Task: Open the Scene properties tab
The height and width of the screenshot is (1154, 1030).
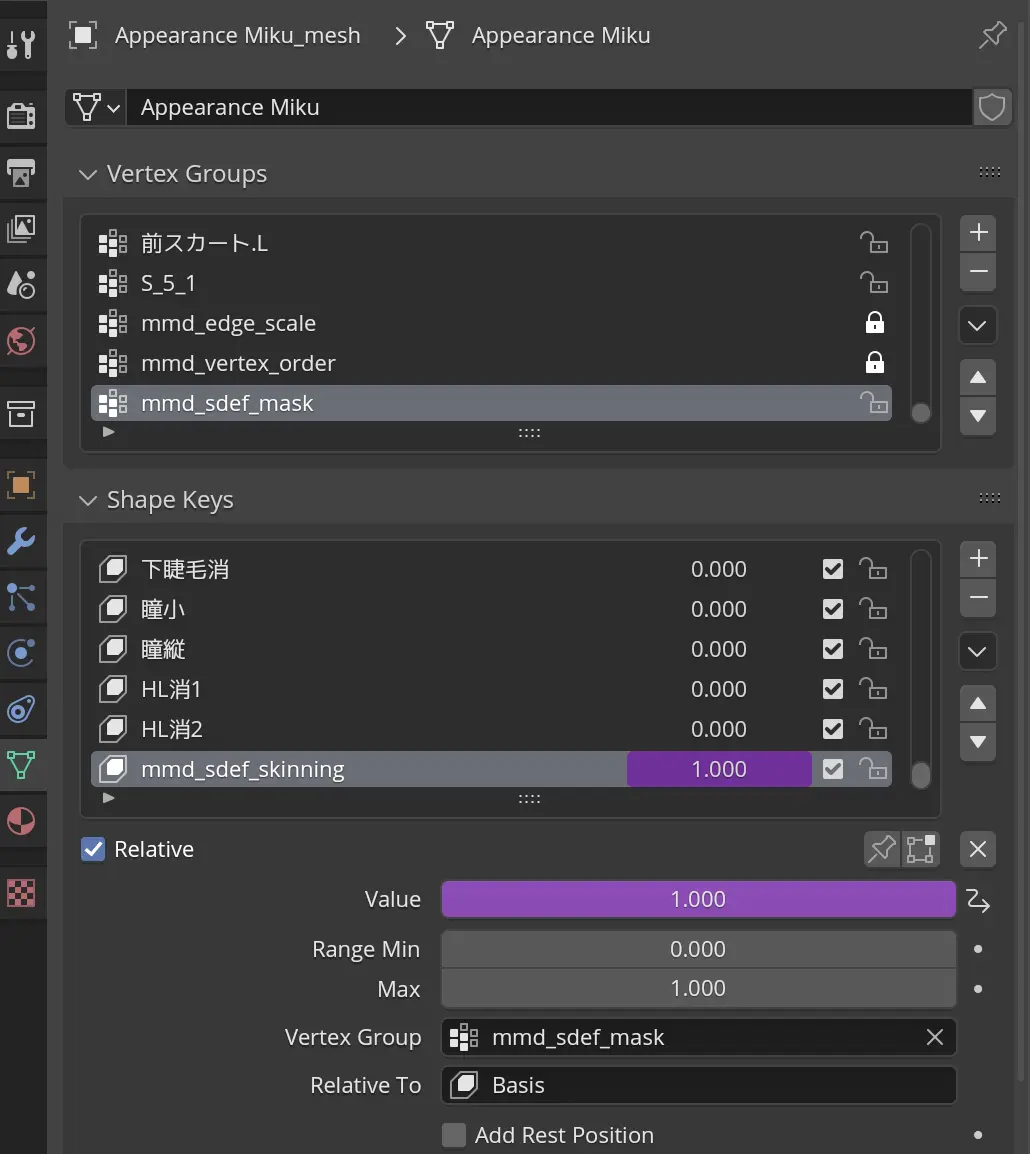Action: point(21,284)
